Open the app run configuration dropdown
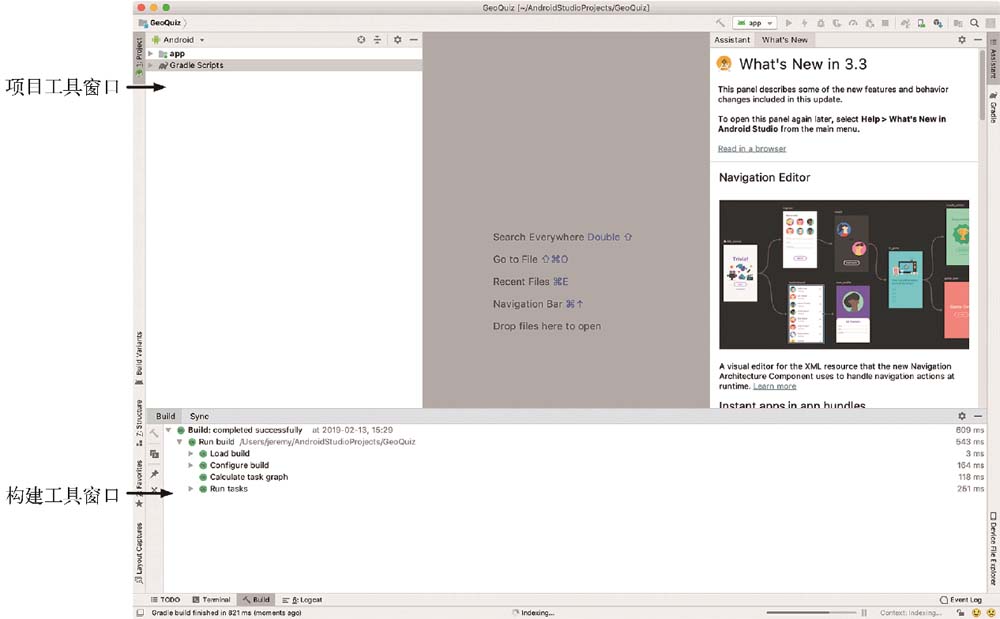 point(754,23)
